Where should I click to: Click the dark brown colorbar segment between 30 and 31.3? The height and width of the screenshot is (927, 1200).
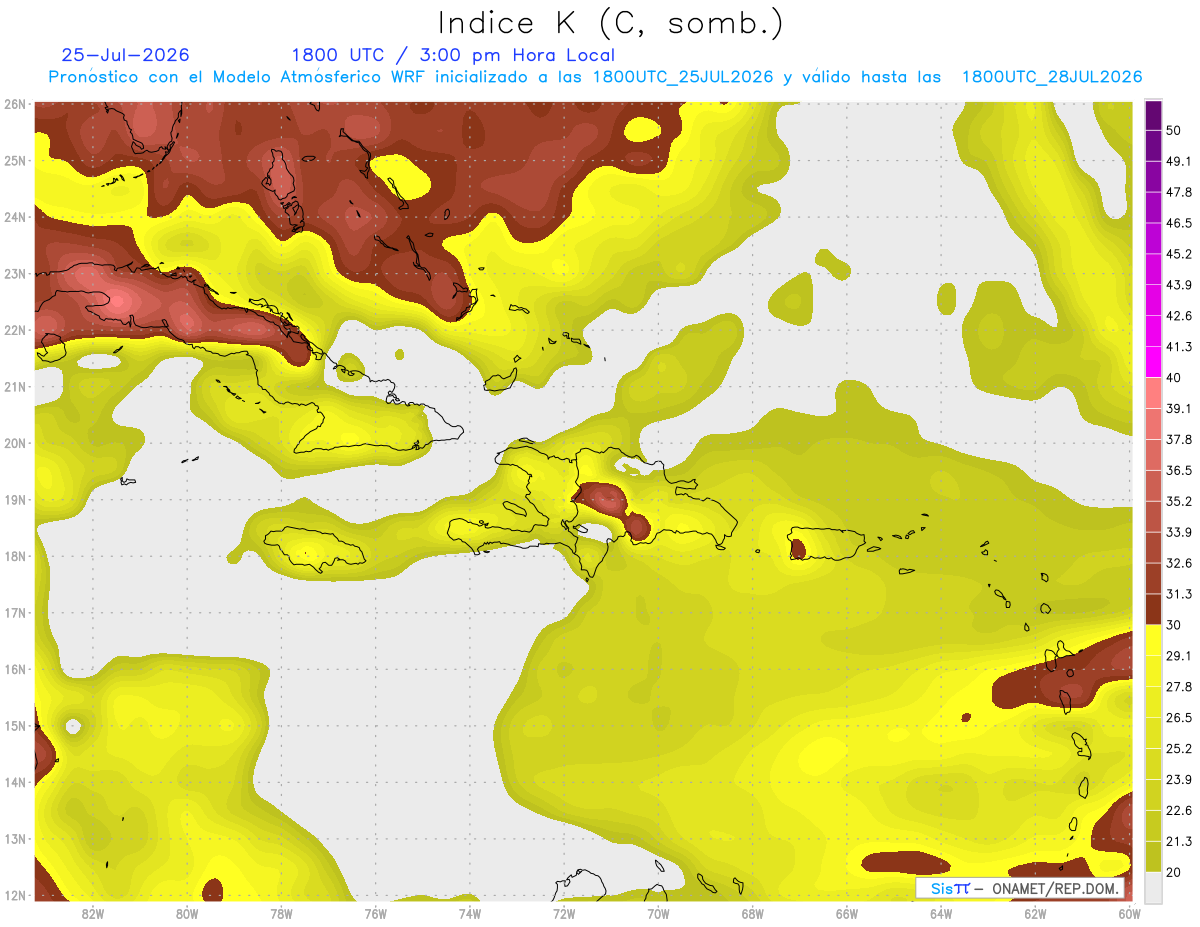[1153, 610]
